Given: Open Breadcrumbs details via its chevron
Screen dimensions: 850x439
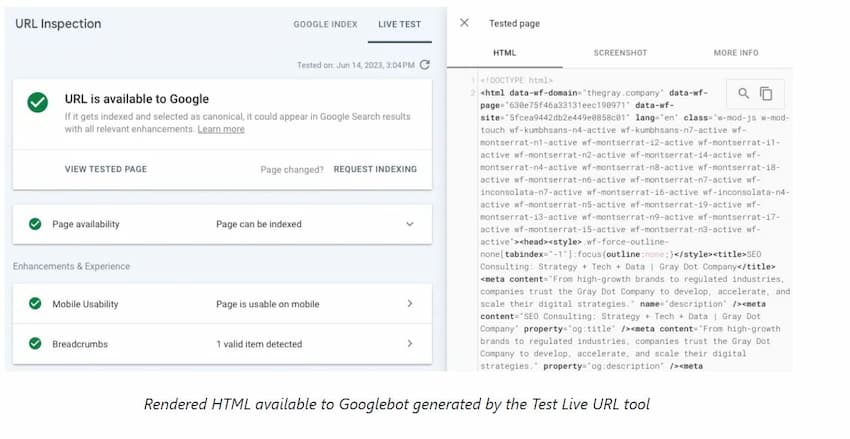Looking at the screenshot, I should (x=409, y=344).
